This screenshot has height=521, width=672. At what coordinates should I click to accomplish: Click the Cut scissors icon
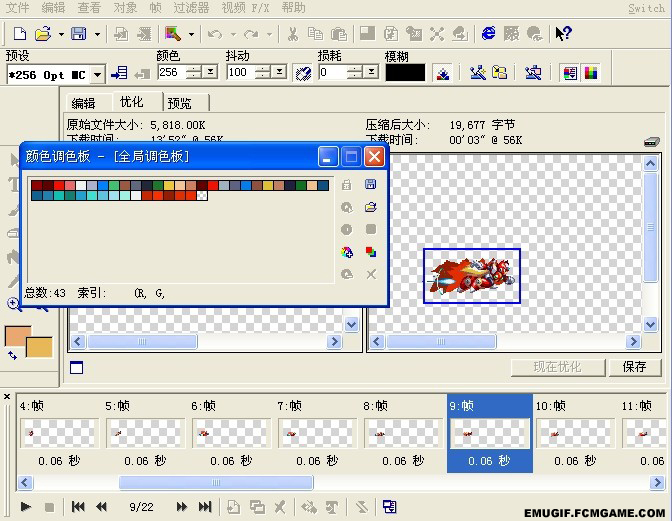point(293,34)
